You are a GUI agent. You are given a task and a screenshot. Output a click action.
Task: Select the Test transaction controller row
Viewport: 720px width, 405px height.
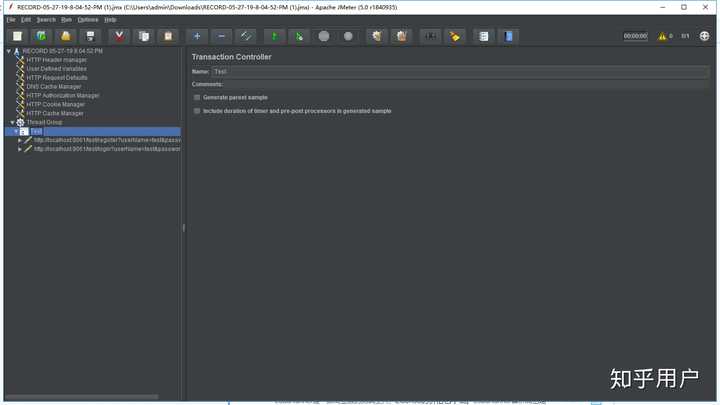(x=93, y=131)
